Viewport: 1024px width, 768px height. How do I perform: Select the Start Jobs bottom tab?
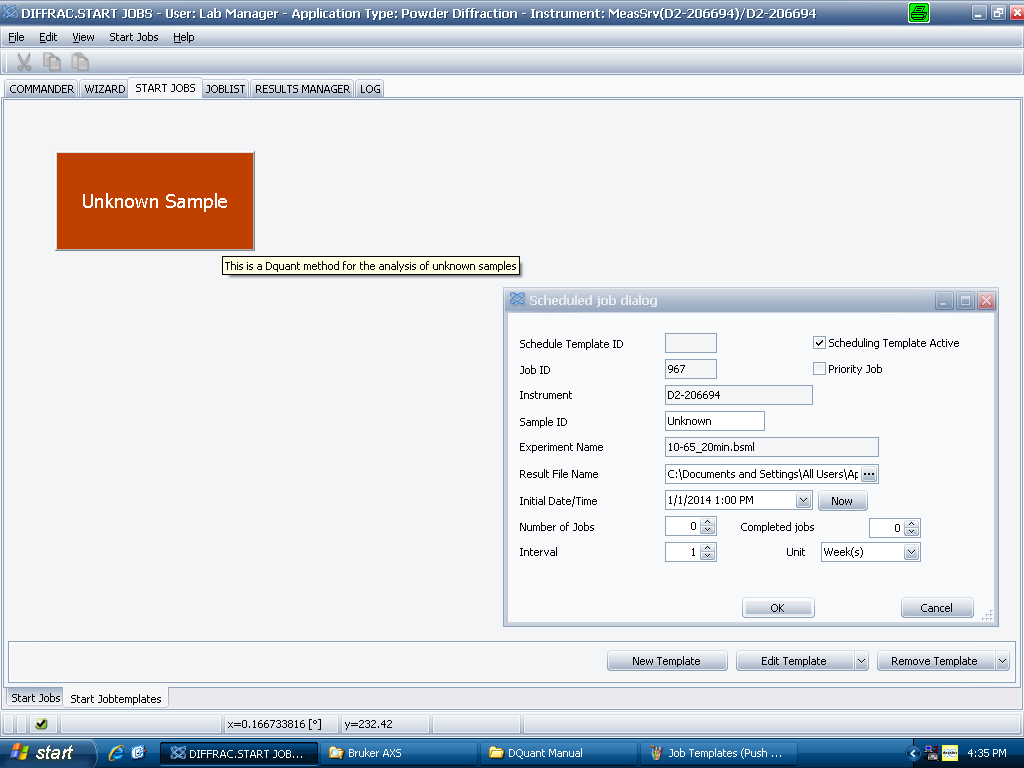pos(36,698)
